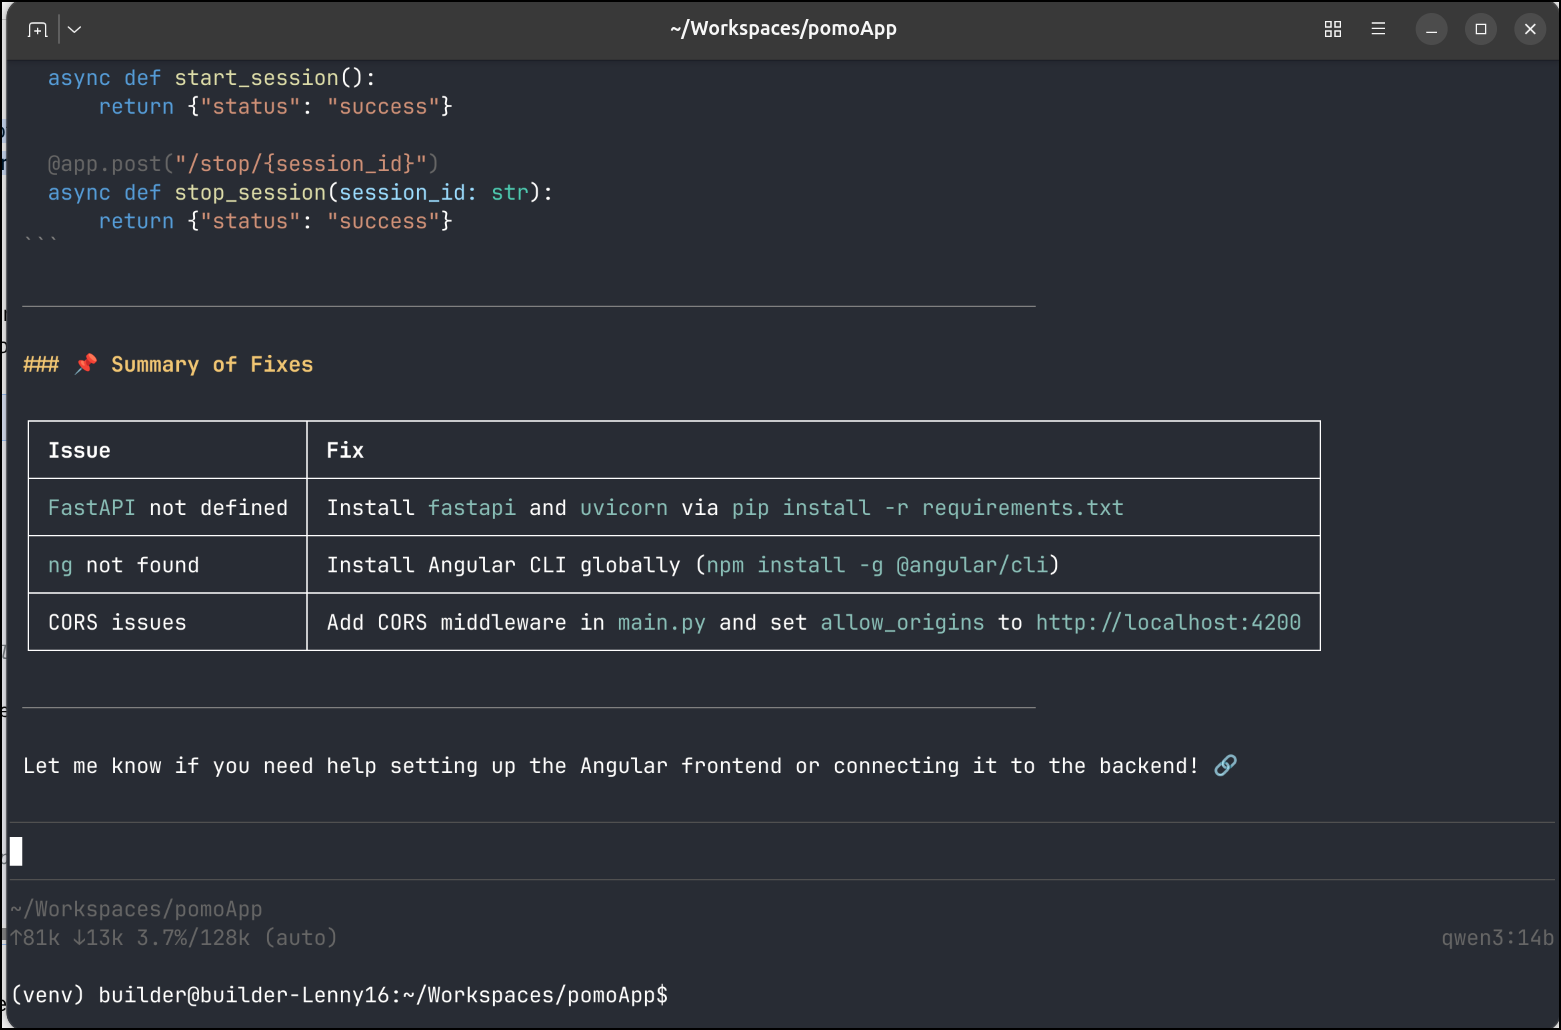Viewport: 1561px width, 1030px height.
Task: Click the chain link emoji after backend
Action: pyautogui.click(x=1225, y=765)
